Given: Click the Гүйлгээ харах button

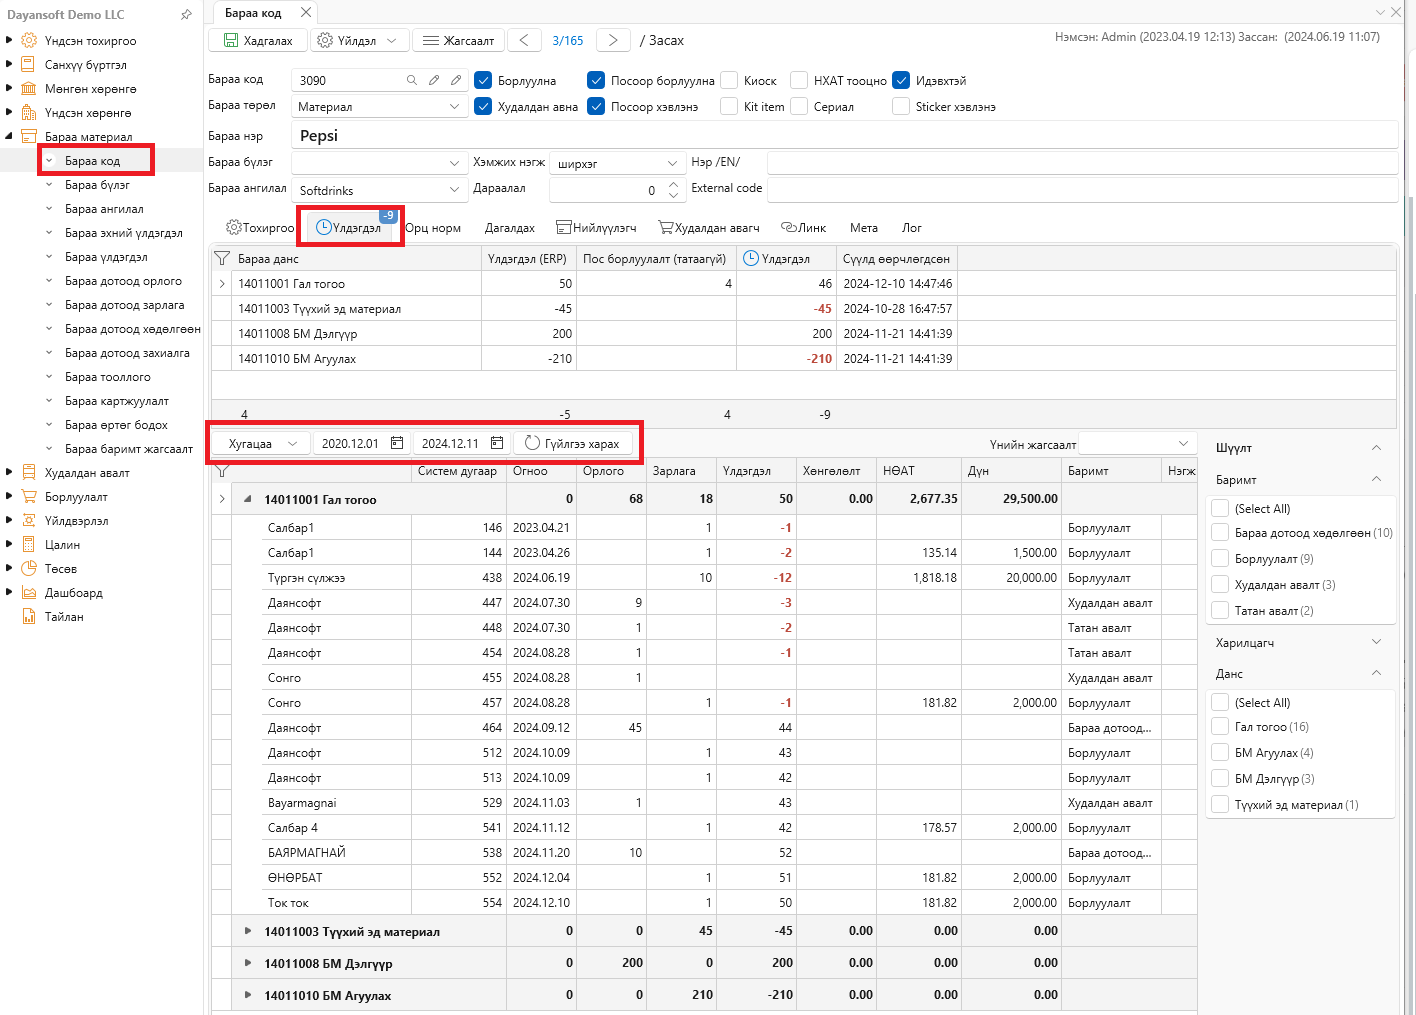Looking at the screenshot, I should coord(573,443).
